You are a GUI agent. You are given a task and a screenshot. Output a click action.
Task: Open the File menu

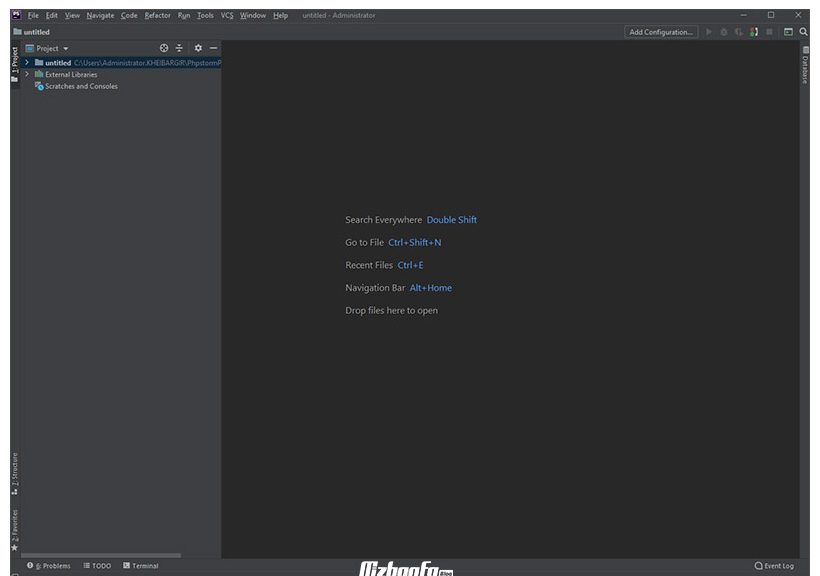tap(33, 15)
